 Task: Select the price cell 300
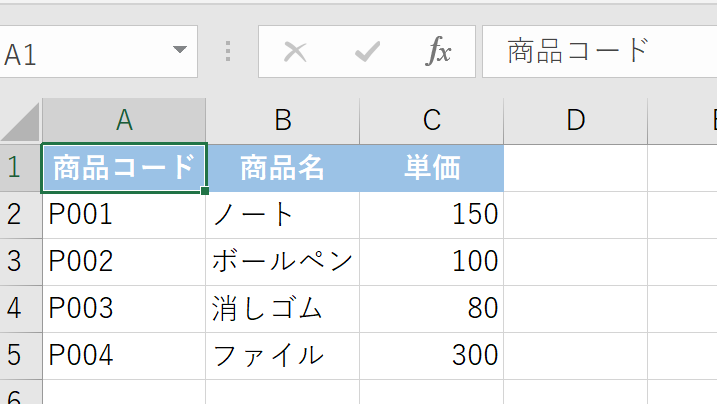[432, 356]
